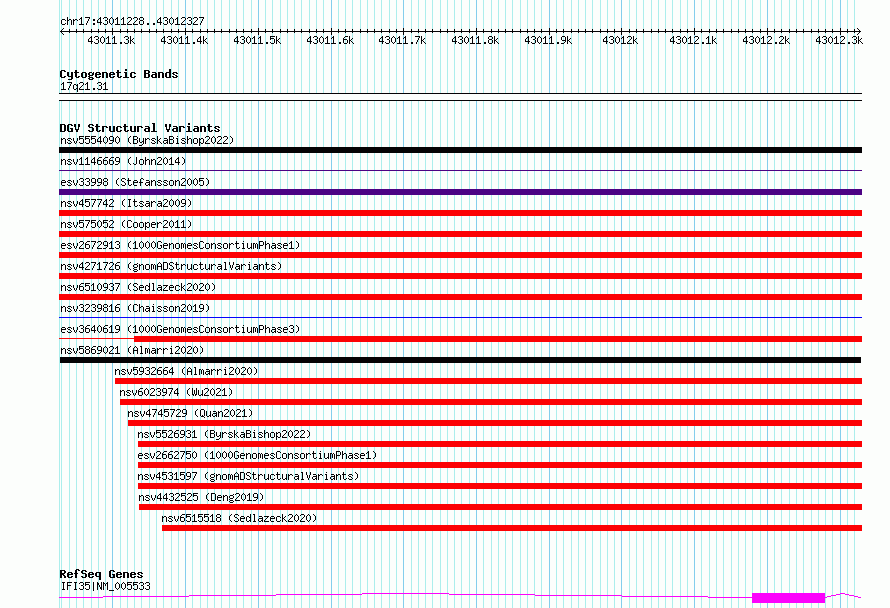Select nsv6023974 (Wu2021) label
890x608 pixels.
176,392
